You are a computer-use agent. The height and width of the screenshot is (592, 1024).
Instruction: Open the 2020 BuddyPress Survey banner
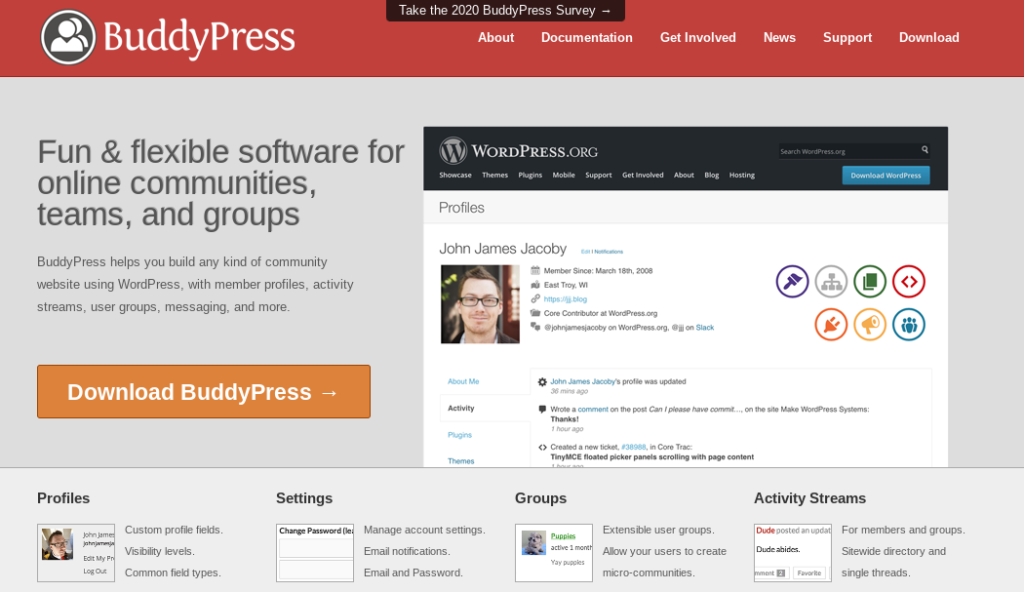(x=505, y=10)
